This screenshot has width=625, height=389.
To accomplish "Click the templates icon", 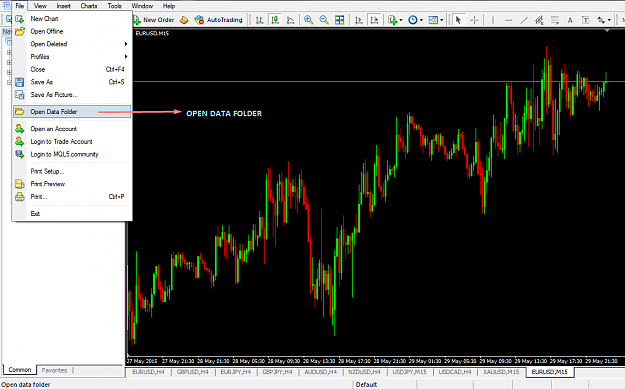I will coord(433,20).
